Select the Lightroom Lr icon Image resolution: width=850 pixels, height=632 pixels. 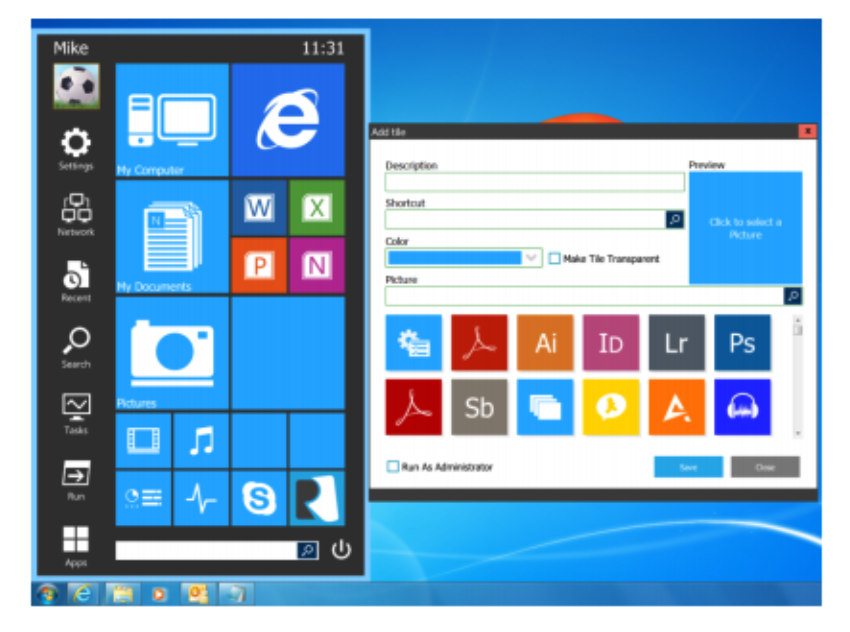(x=677, y=342)
